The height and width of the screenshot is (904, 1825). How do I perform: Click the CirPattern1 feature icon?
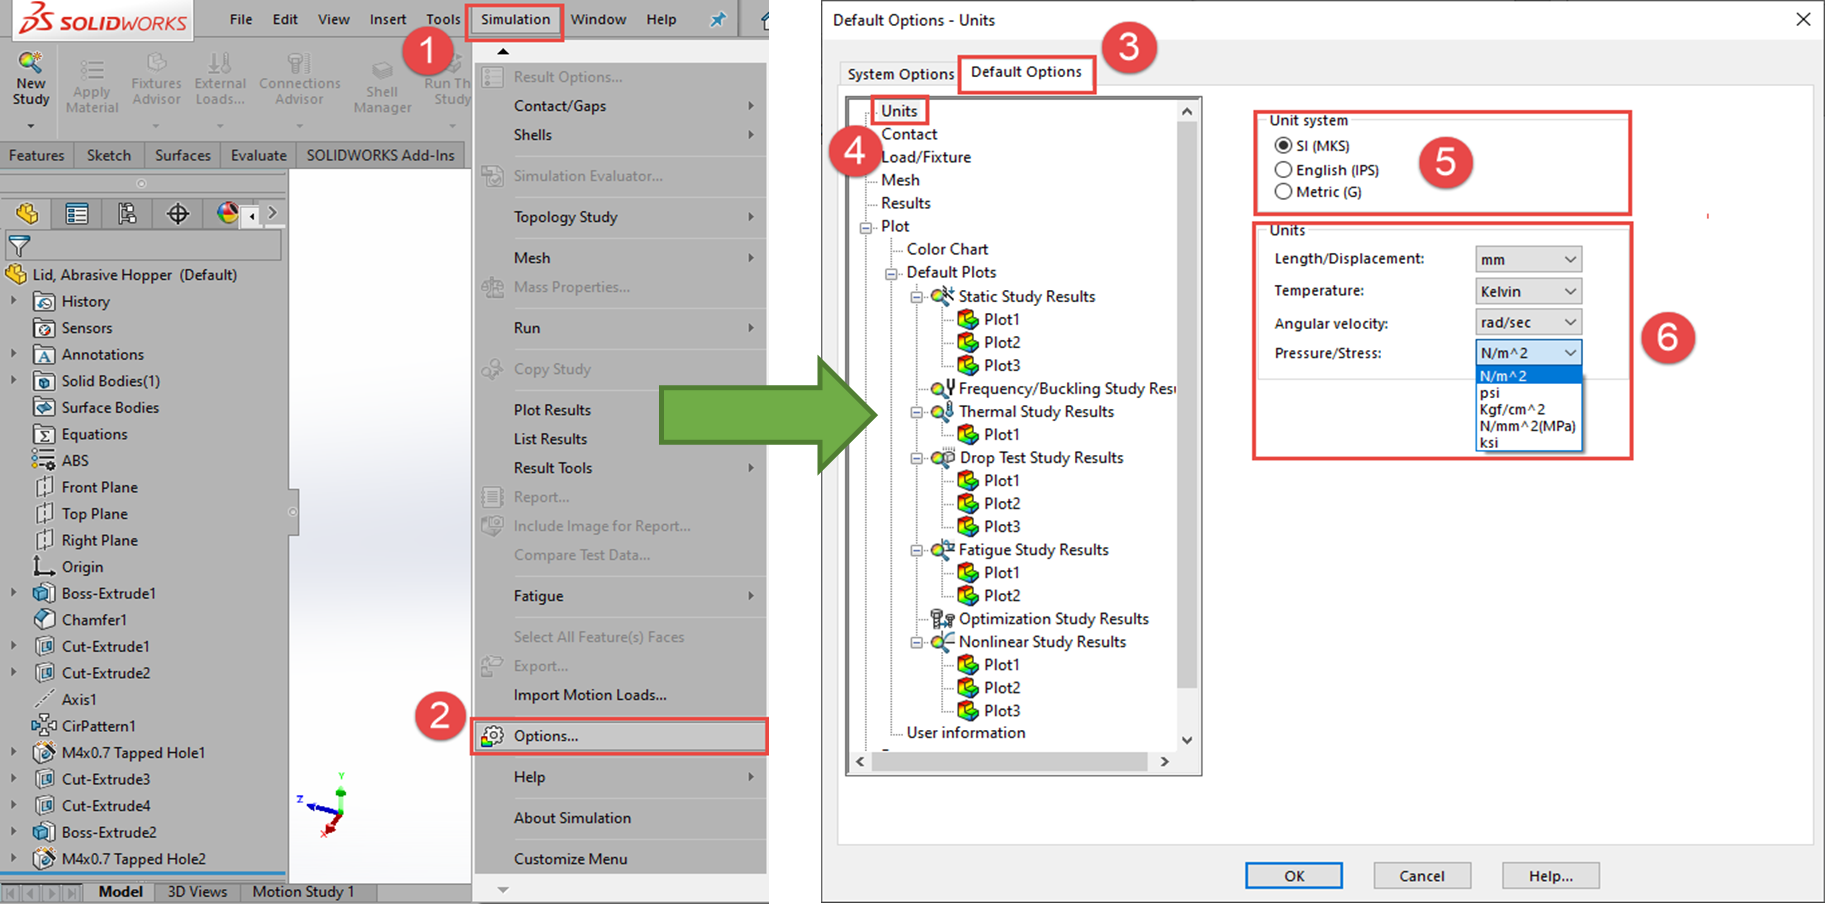tap(44, 726)
